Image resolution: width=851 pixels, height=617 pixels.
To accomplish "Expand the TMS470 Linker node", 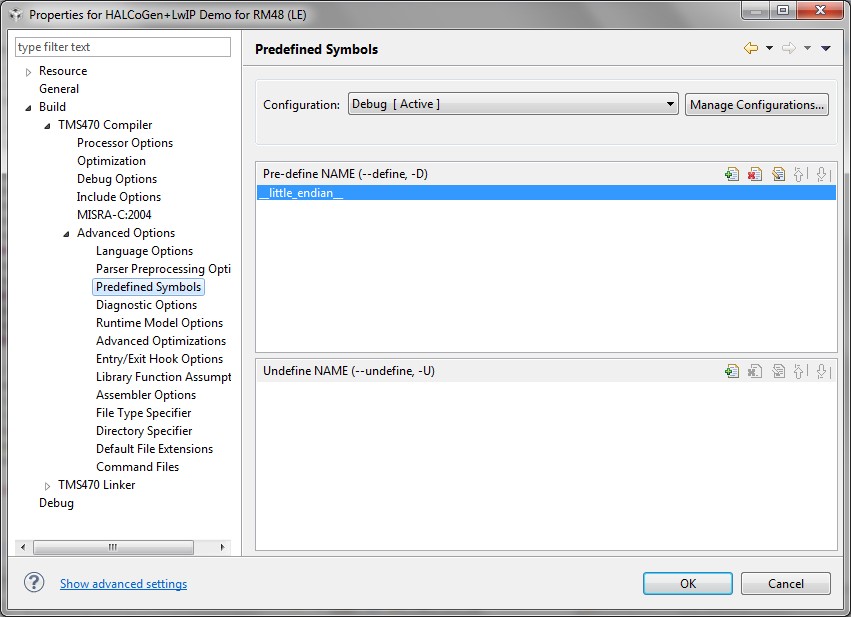I will point(47,486).
